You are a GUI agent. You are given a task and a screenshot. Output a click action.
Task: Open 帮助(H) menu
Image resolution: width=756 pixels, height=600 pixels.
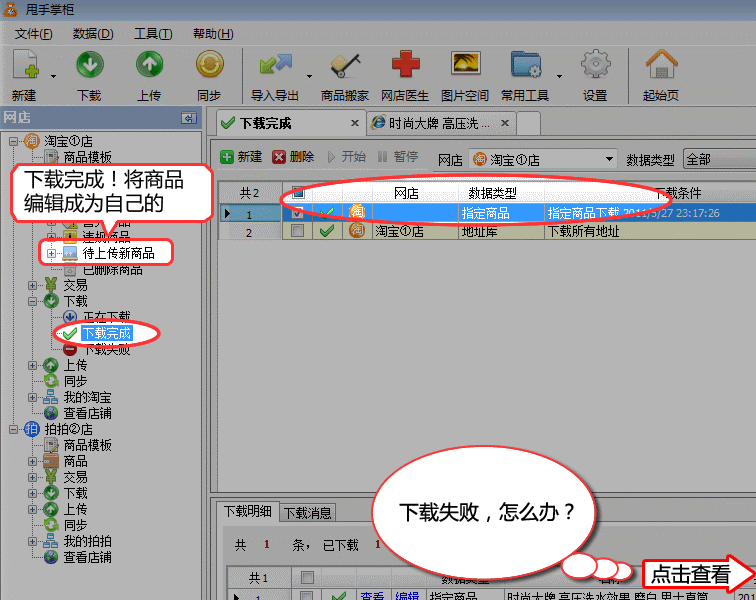click(213, 34)
